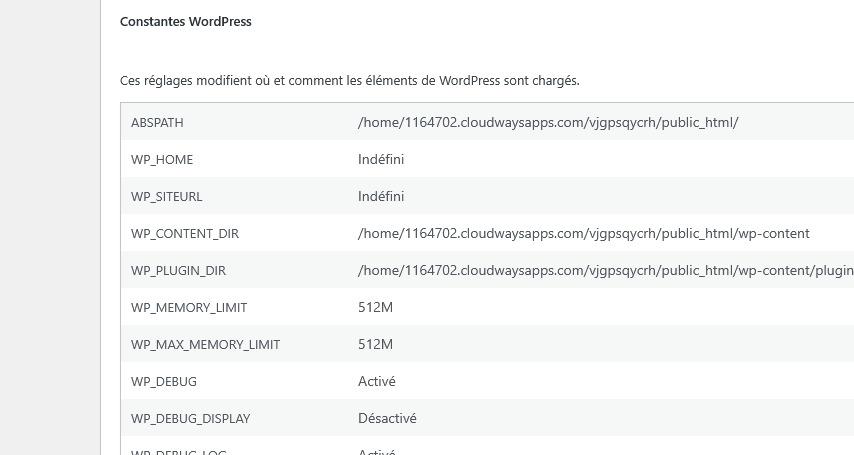Click the 512M value for WP_MEMORY_LIMIT
Image resolution: width=854 pixels, height=455 pixels.
376,308
